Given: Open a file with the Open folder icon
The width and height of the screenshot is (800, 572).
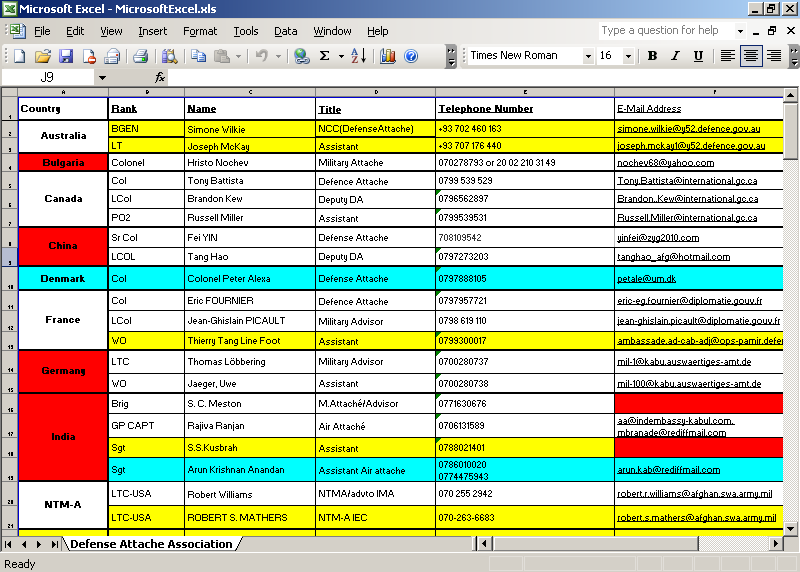Looking at the screenshot, I should [42, 56].
